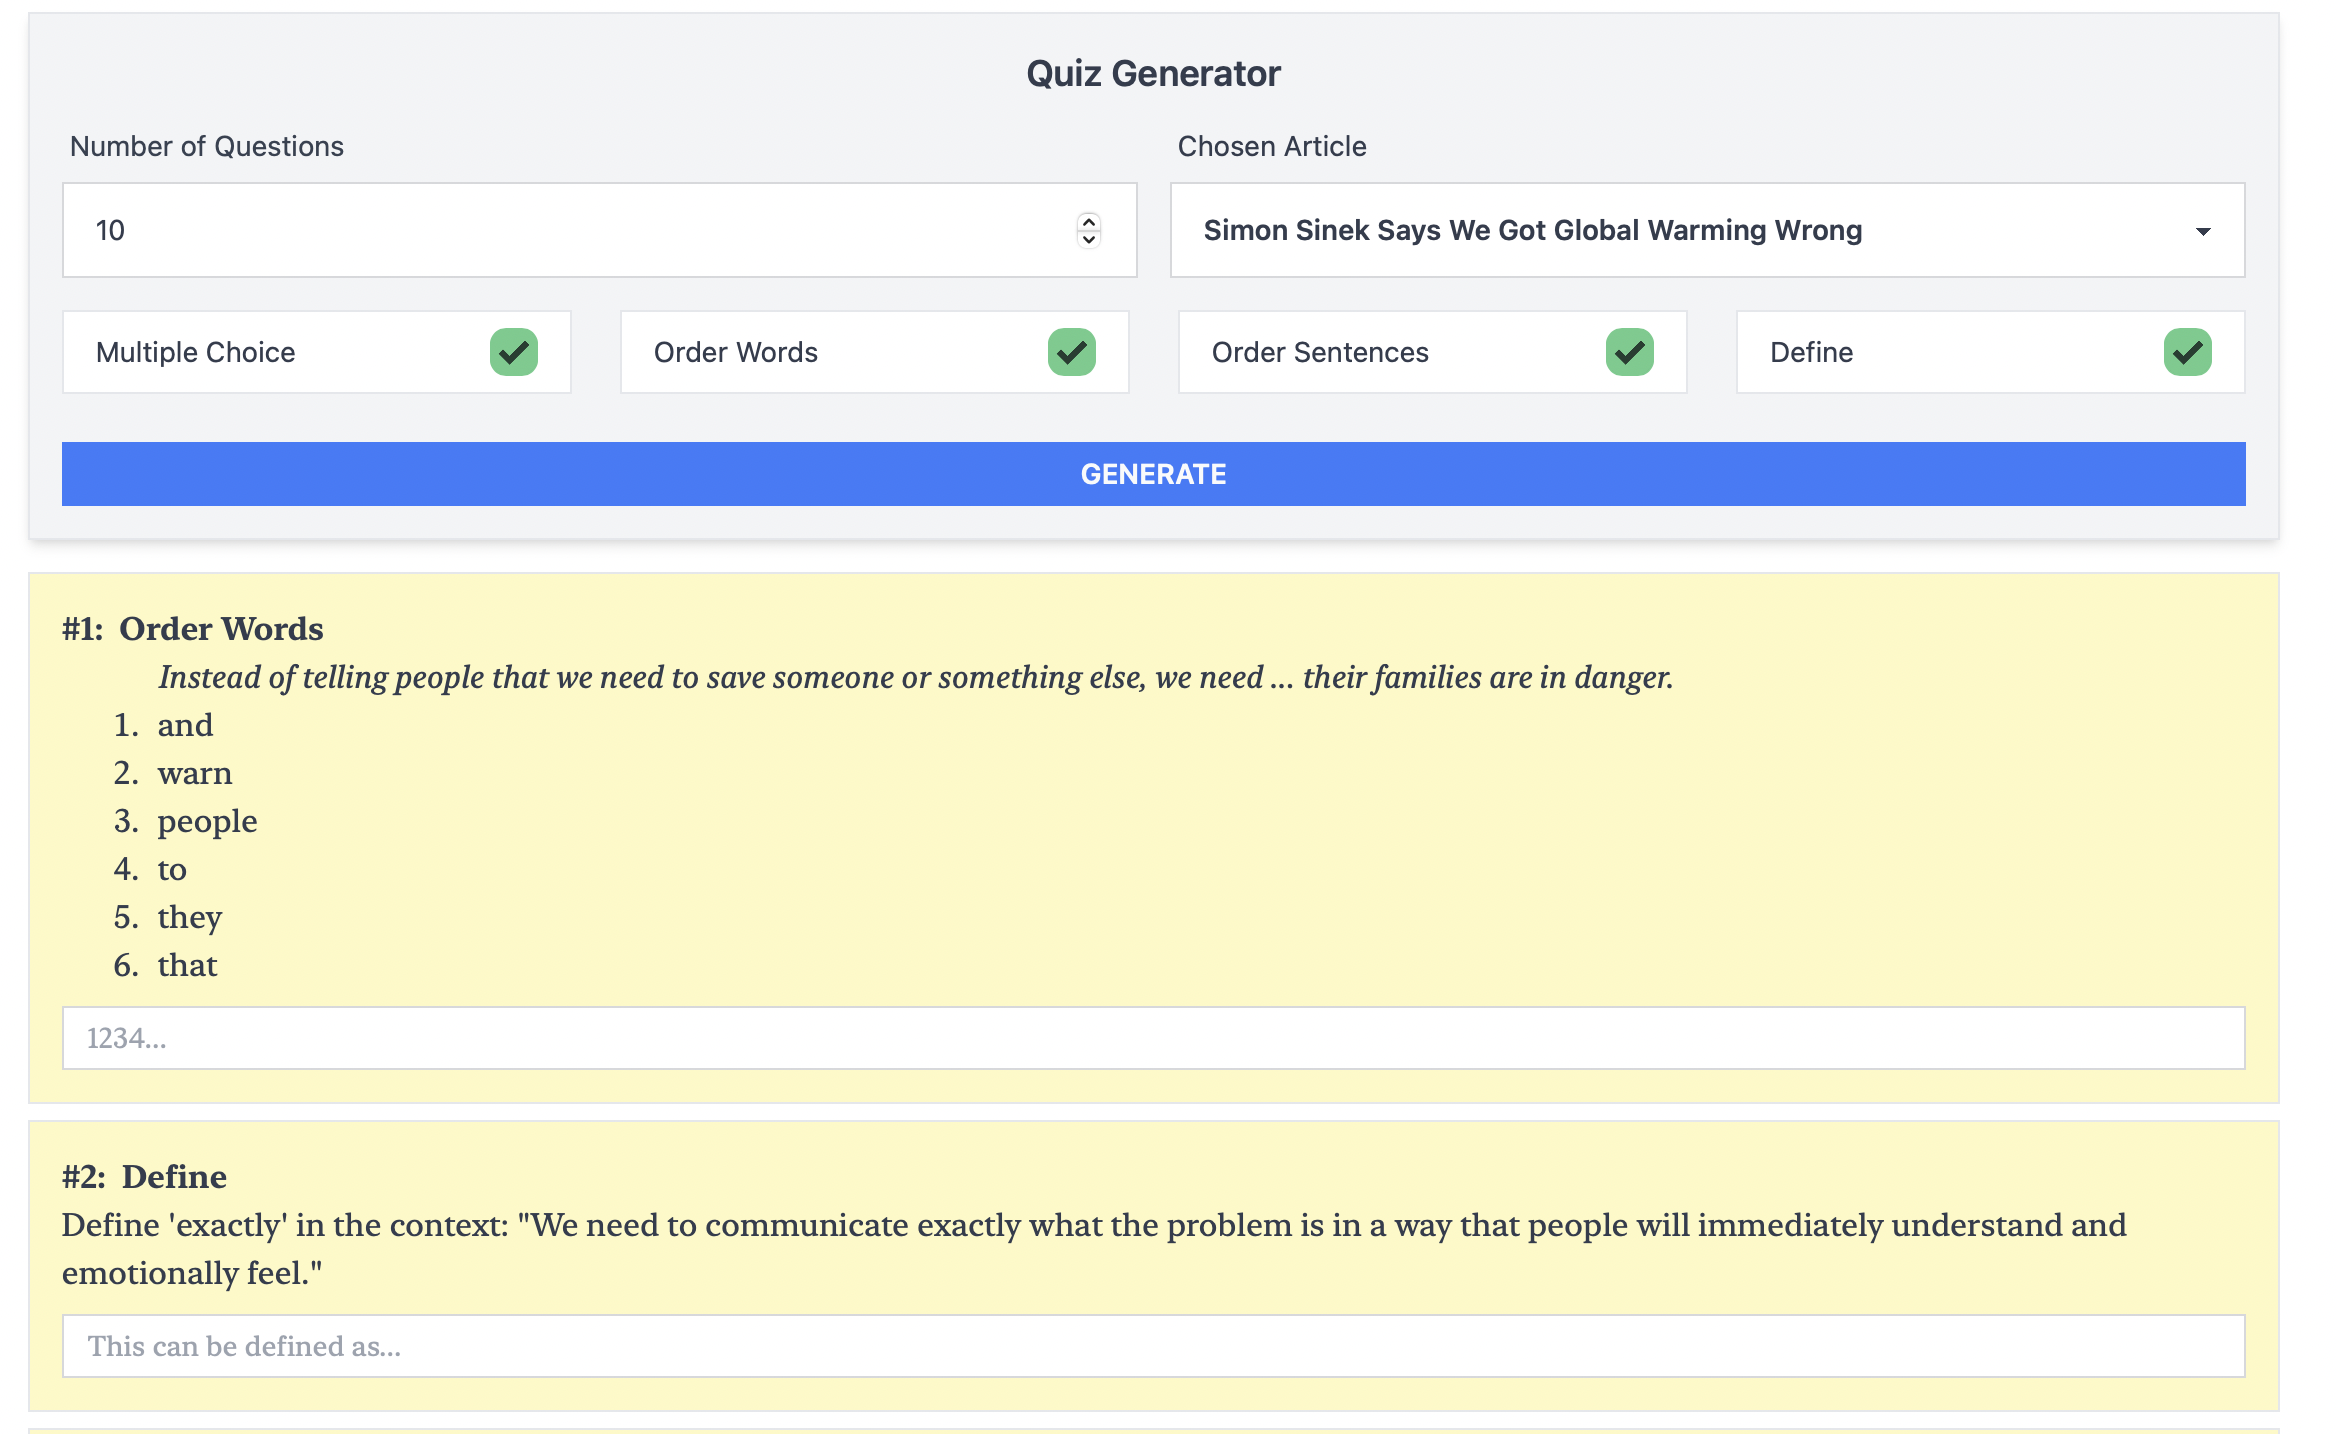This screenshot has width=2336, height=1434.
Task: Focus the Number of Questions field
Action: point(560,230)
